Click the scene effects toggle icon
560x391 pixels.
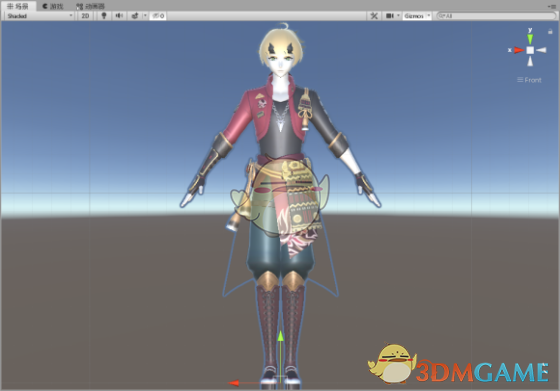pyautogui.click(x=135, y=16)
